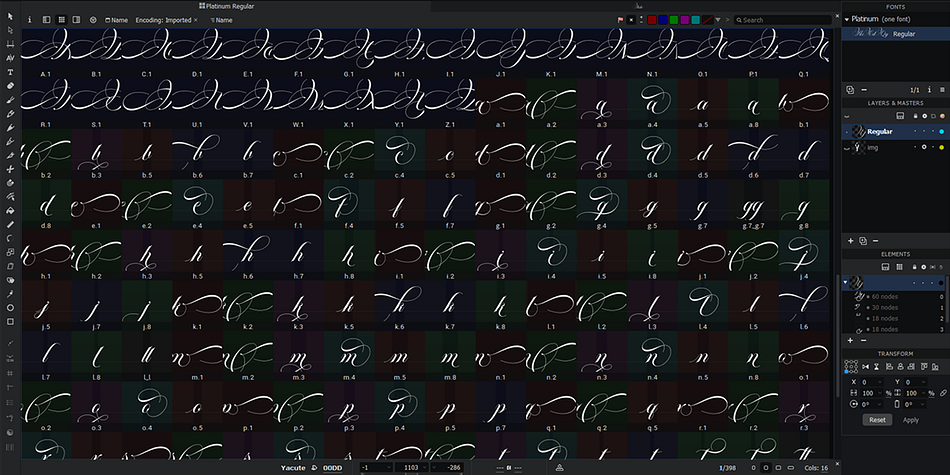The height and width of the screenshot is (475, 950).
Task: Open glyph cell b.6
Action: pos(198,154)
